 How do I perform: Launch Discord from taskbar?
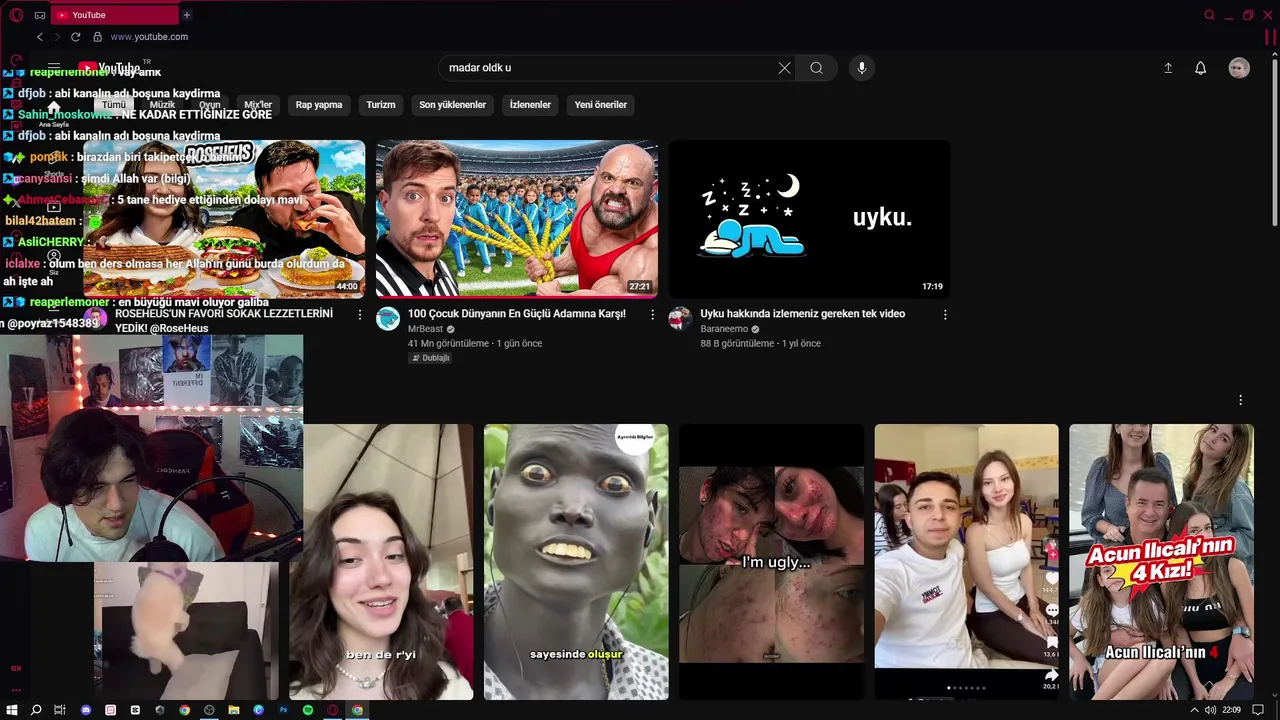[x=85, y=710]
